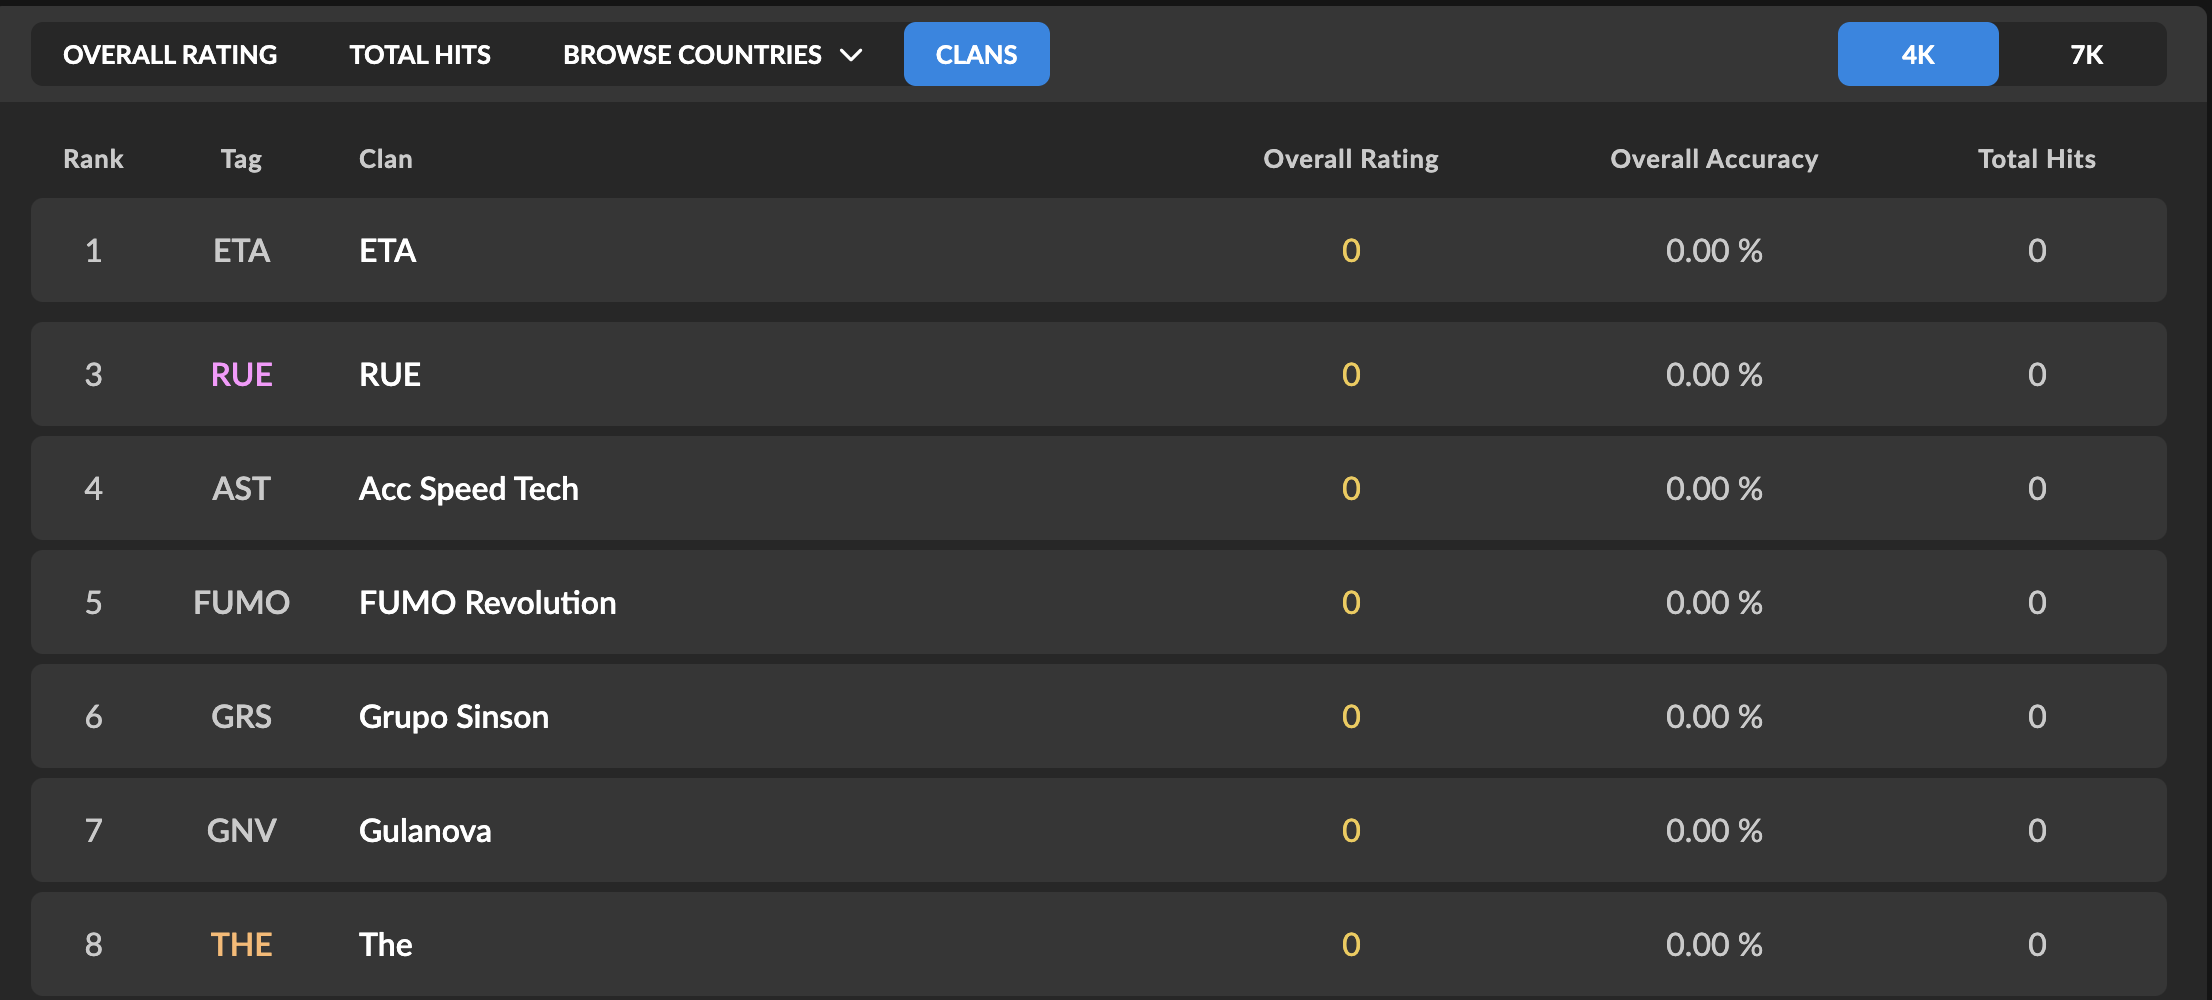Select the Gulanova clan entry
Screen dimensions: 2212x1000
point(425,831)
